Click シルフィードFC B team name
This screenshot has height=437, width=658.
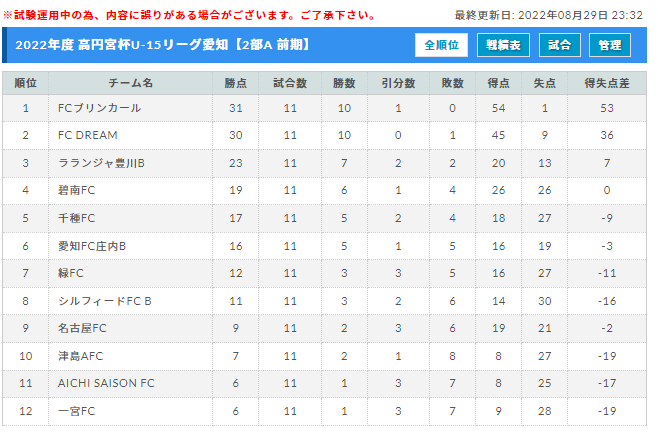click(x=104, y=301)
